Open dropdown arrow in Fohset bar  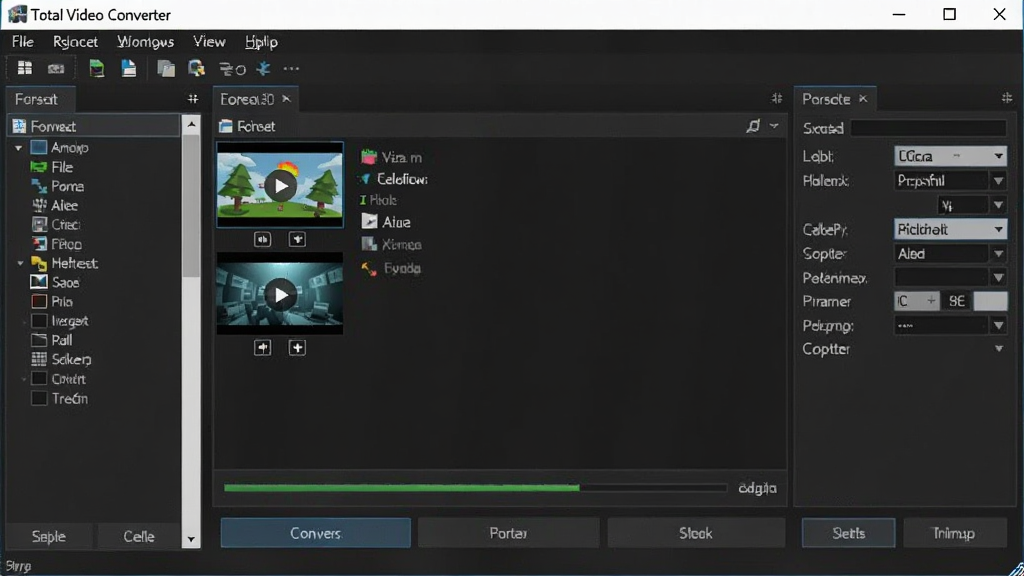[x=774, y=125]
